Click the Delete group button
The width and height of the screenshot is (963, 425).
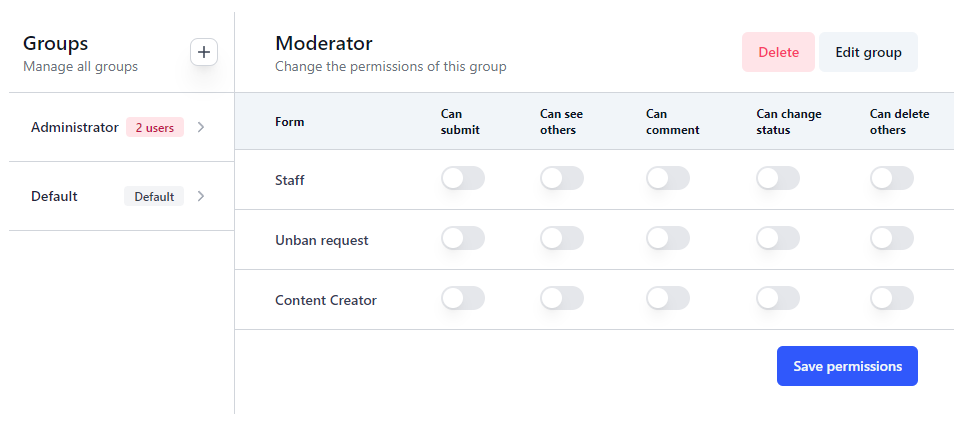pyautogui.click(x=778, y=52)
